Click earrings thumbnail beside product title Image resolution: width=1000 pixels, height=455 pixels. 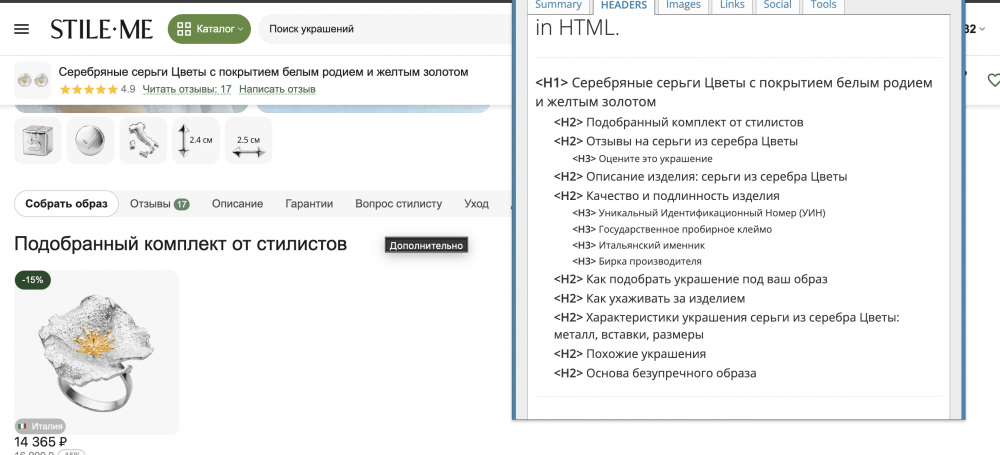pos(33,80)
